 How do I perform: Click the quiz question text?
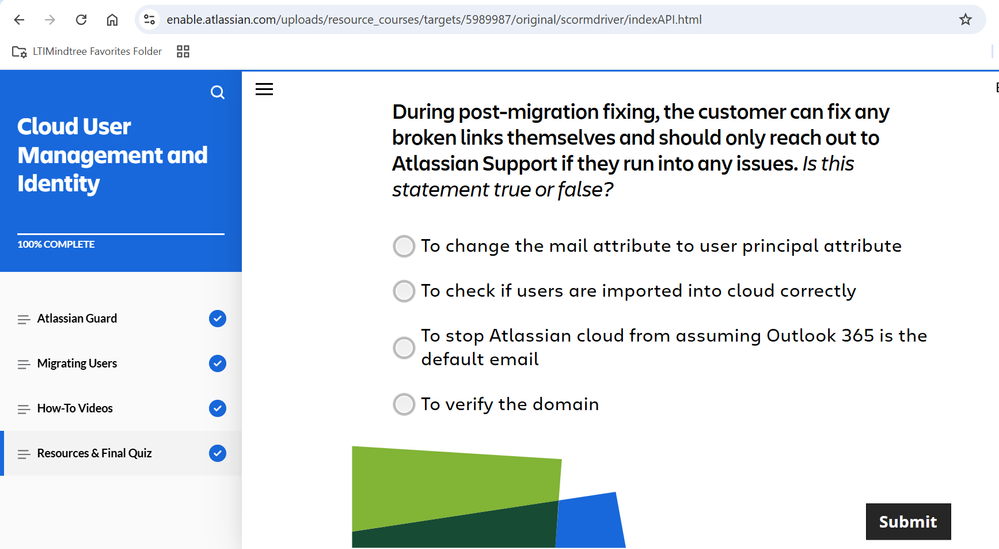(640, 150)
